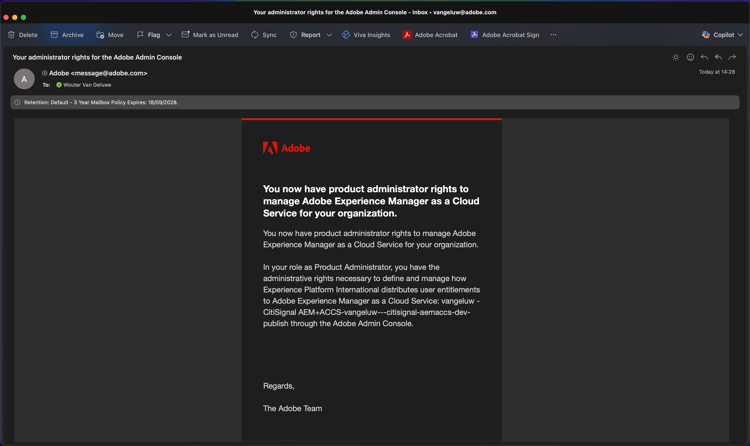Click the Adobe logo in email
The width and height of the screenshot is (750, 446).
coord(286,148)
